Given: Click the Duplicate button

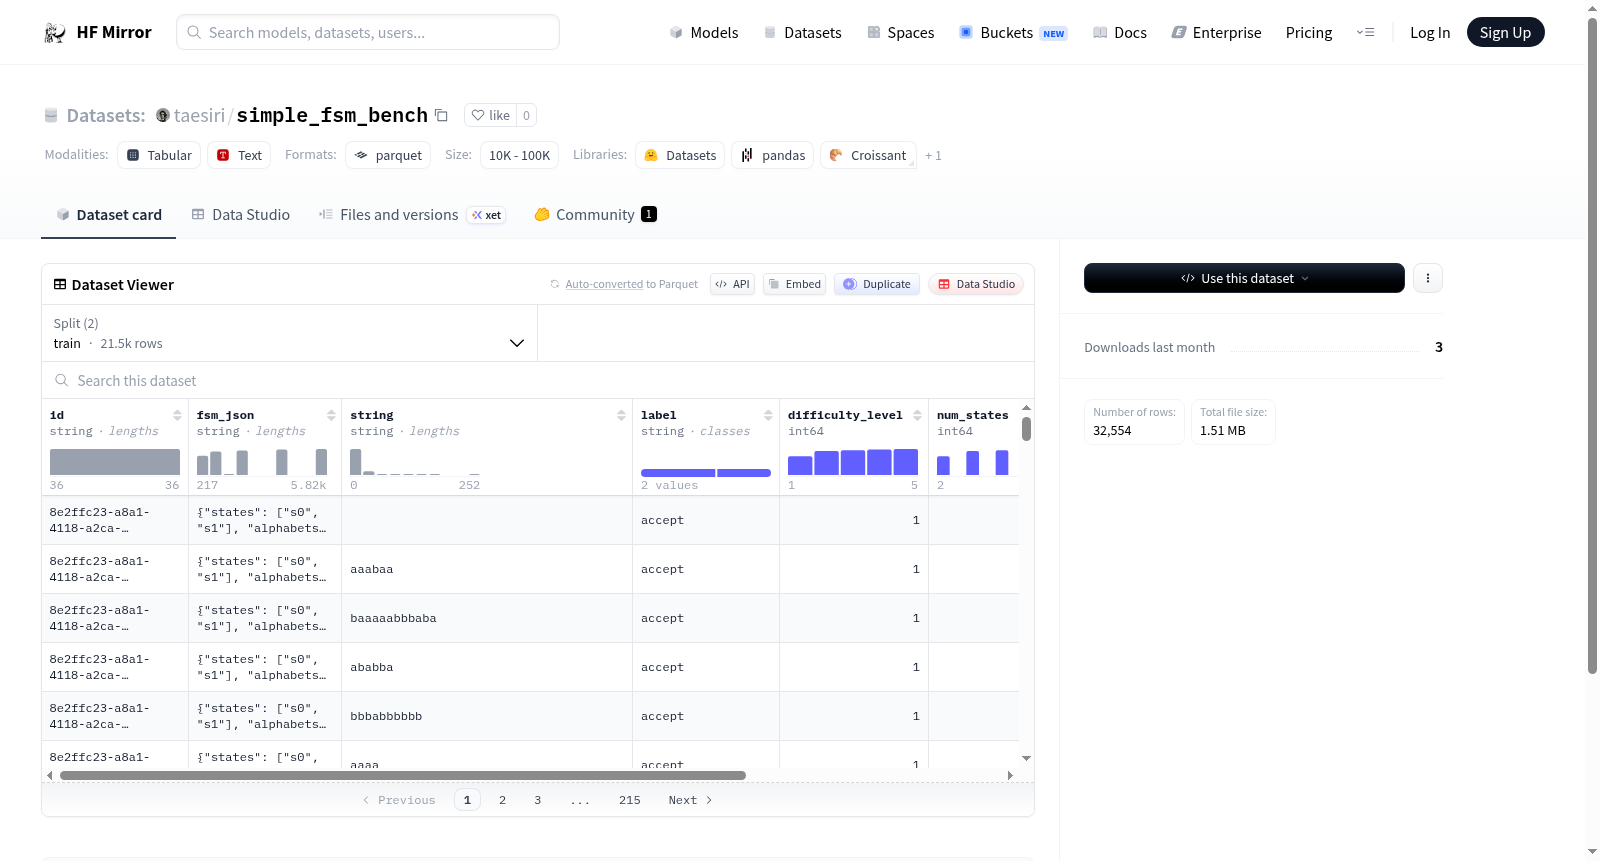Looking at the screenshot, I should tap(877, 284).
